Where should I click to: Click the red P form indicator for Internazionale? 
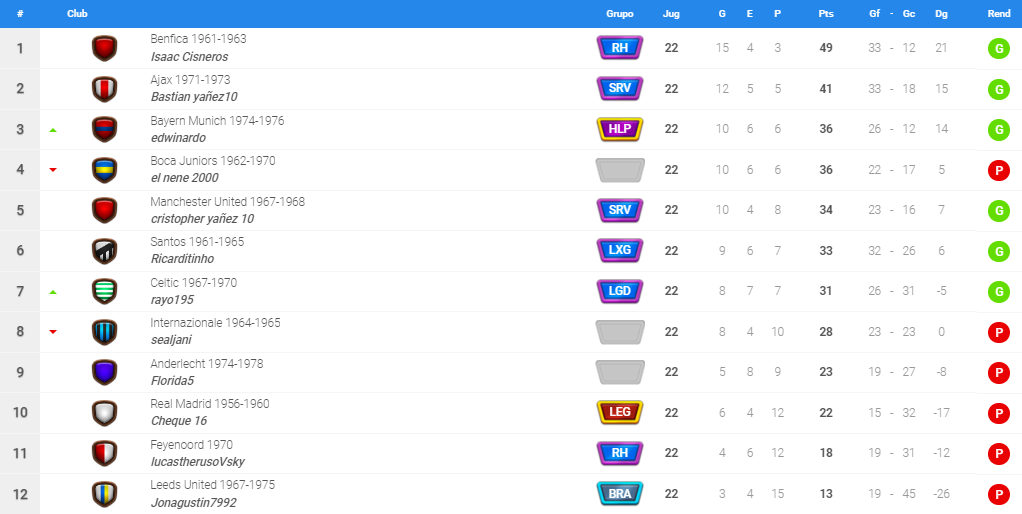pyautogui.click(x=998, y=332)
